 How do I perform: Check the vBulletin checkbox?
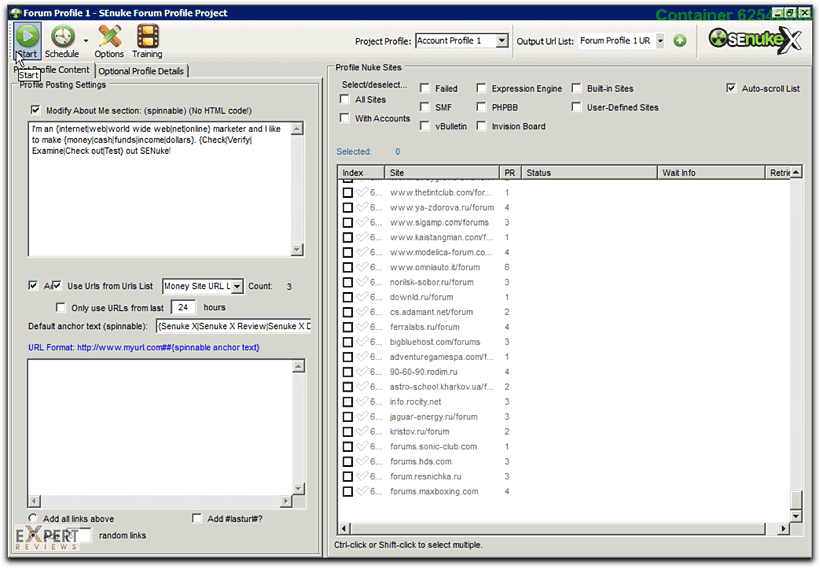[x=425, y=126]
